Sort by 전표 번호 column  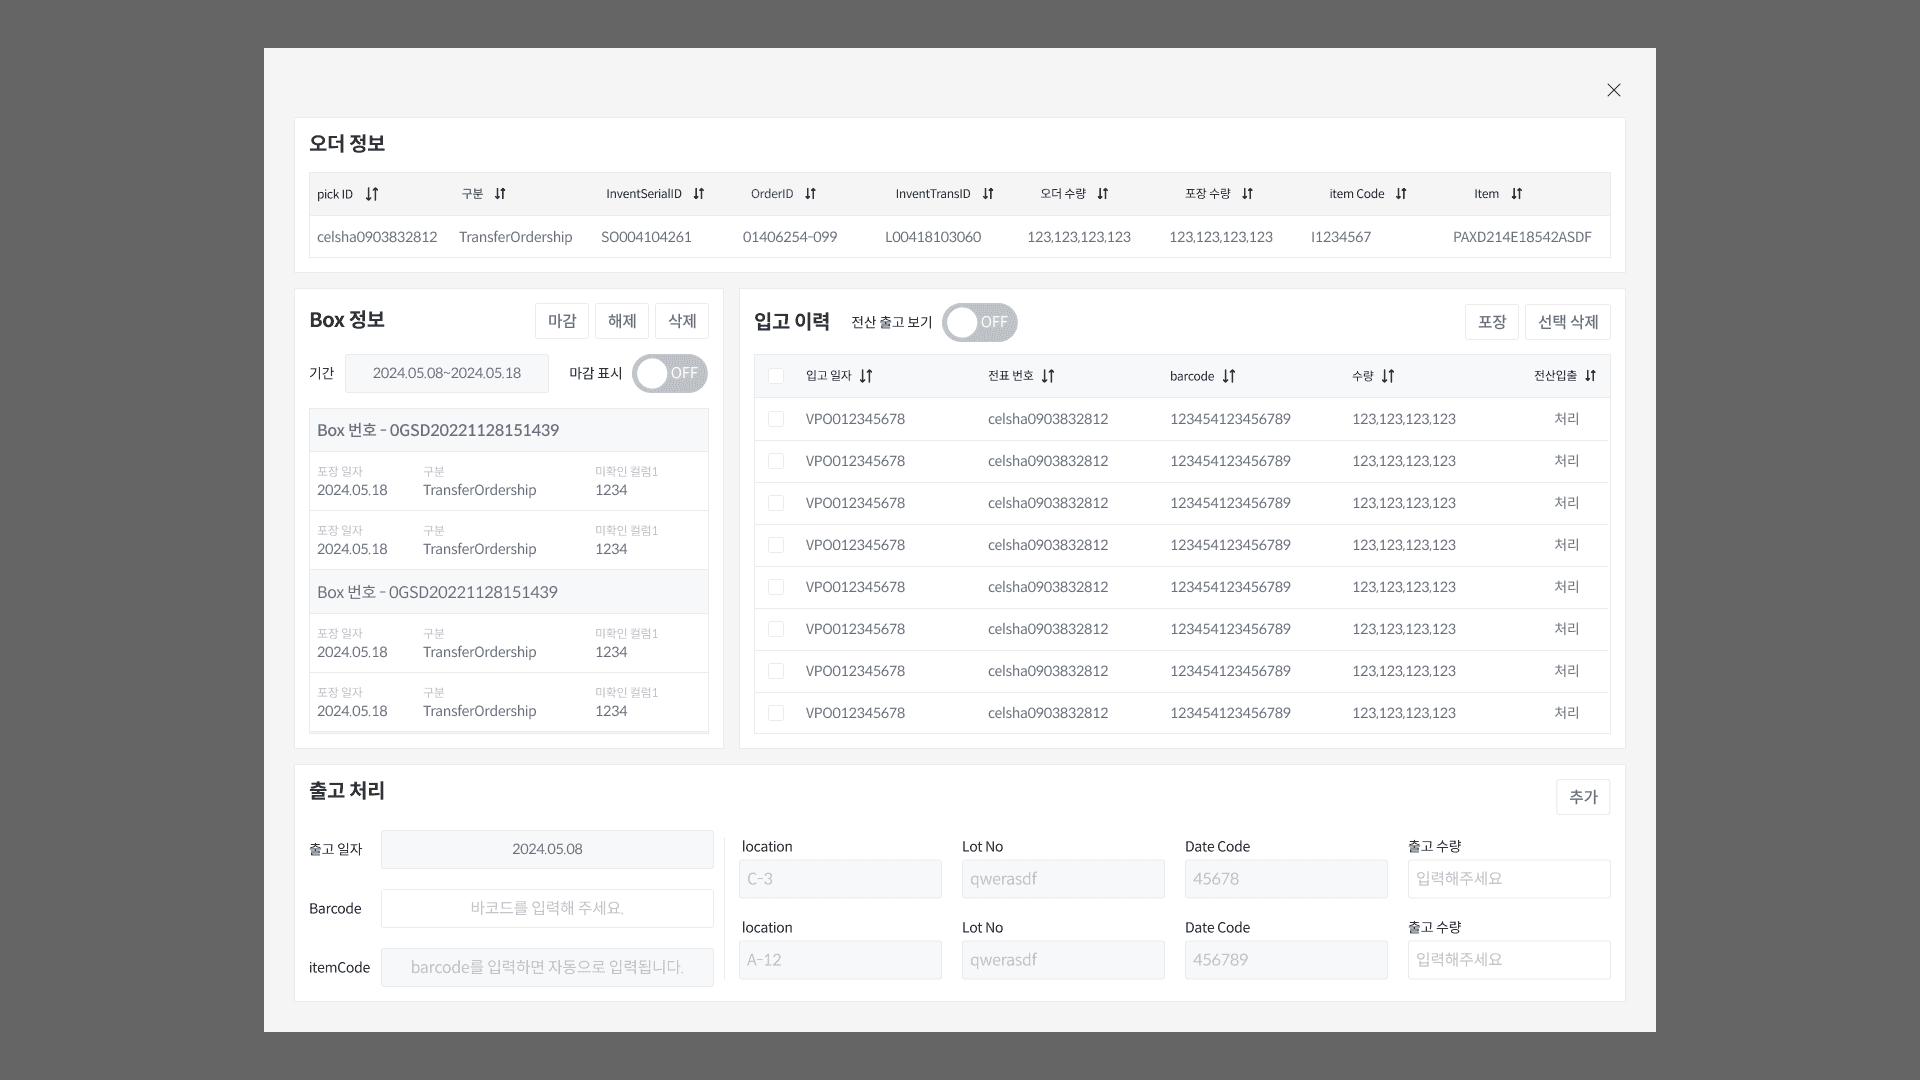pos(1048,376)
